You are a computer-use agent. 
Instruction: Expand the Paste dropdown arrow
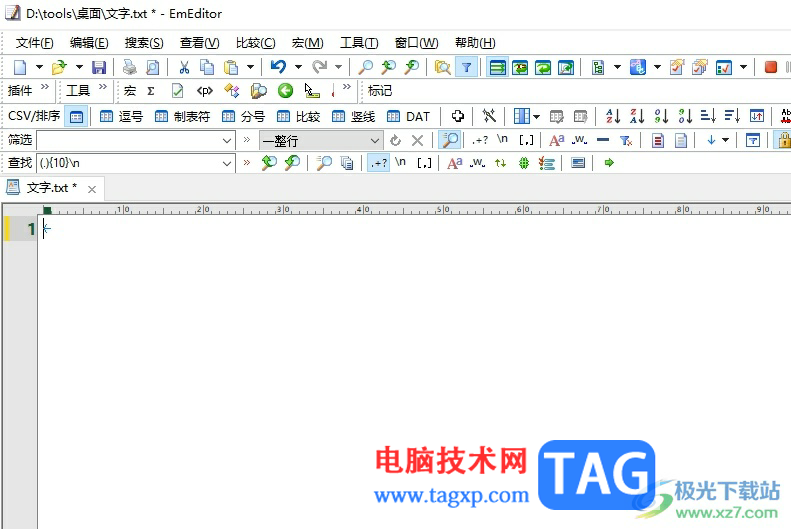[250, 67]
